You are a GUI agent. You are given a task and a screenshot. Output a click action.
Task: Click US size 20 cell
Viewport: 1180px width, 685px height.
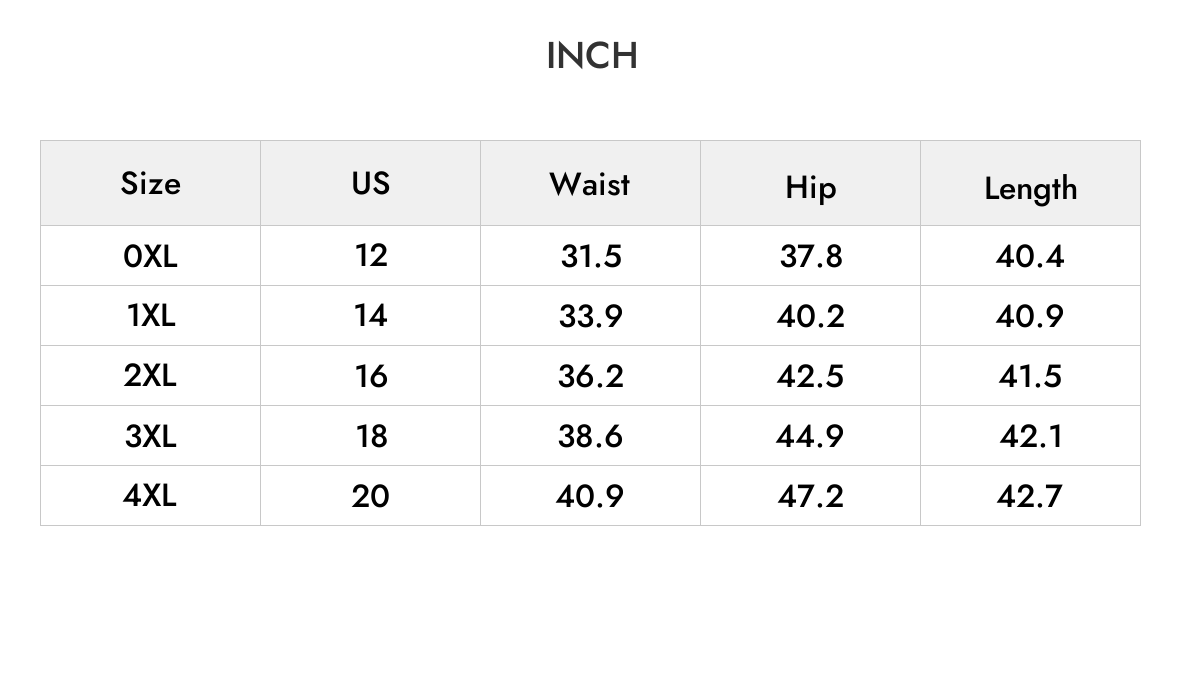coord(370,496)
